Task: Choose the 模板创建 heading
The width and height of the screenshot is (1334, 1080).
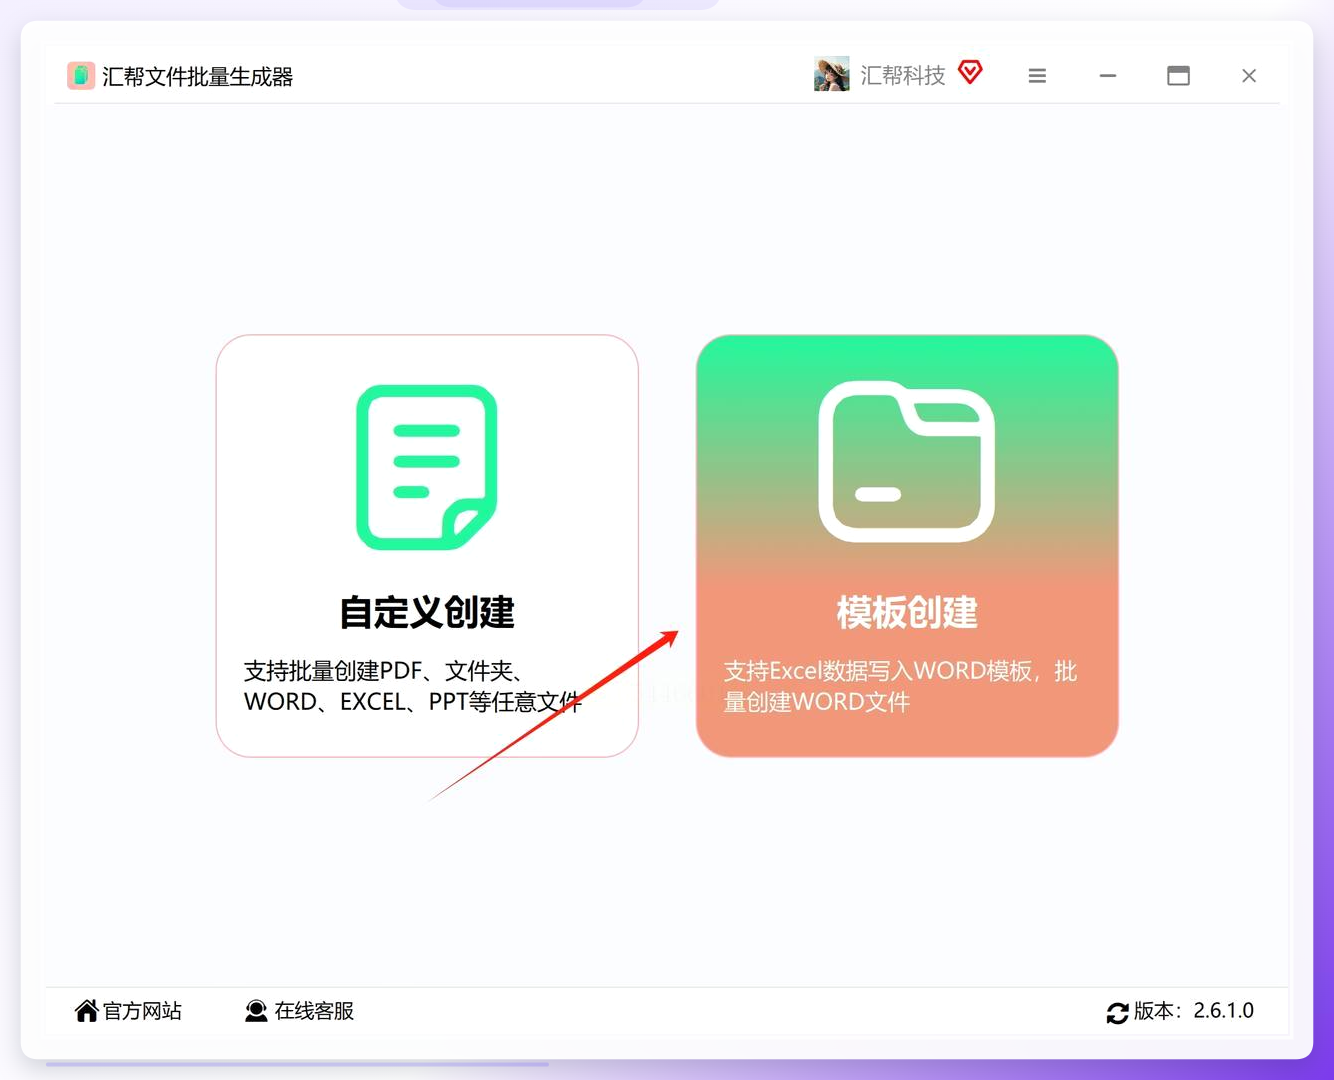Action: [907, 612]
